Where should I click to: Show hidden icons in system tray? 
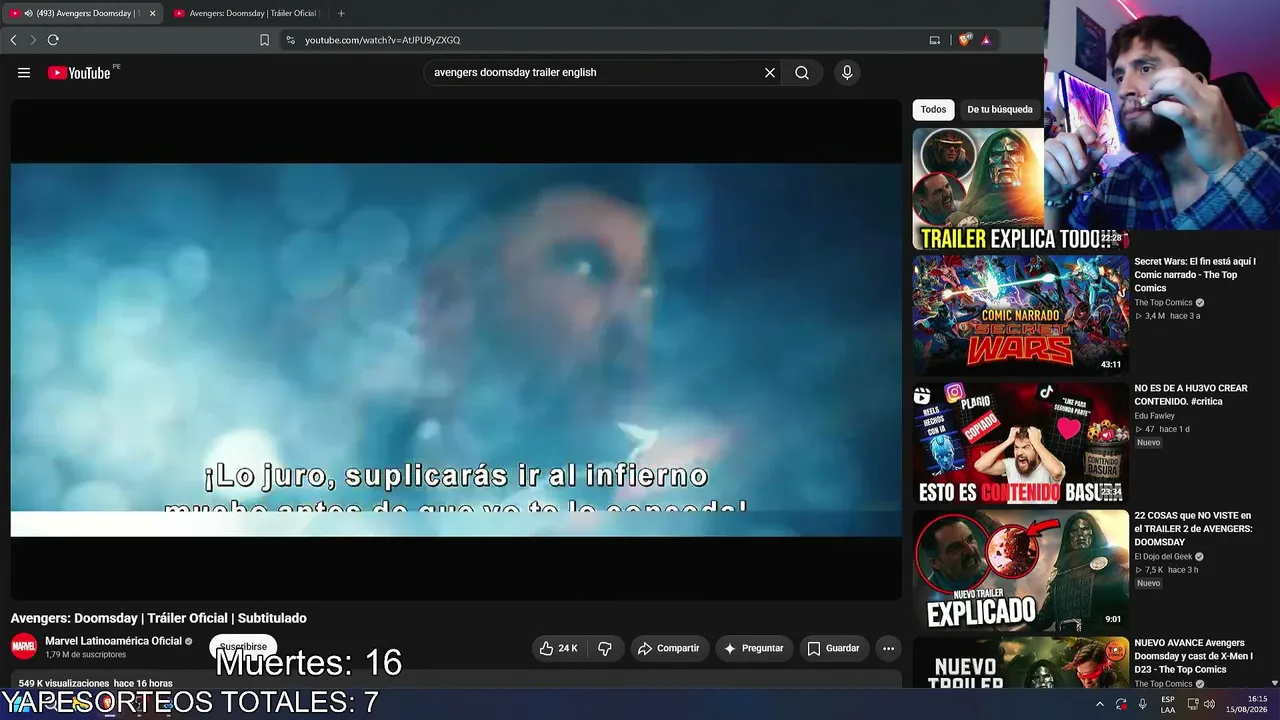click(1100, 704)
